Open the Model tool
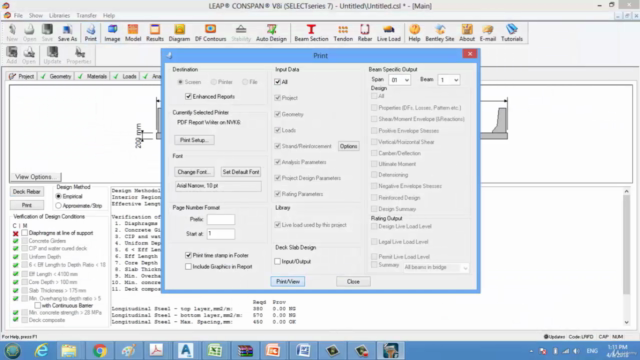 pyautogui.click(x=133, y=33)
